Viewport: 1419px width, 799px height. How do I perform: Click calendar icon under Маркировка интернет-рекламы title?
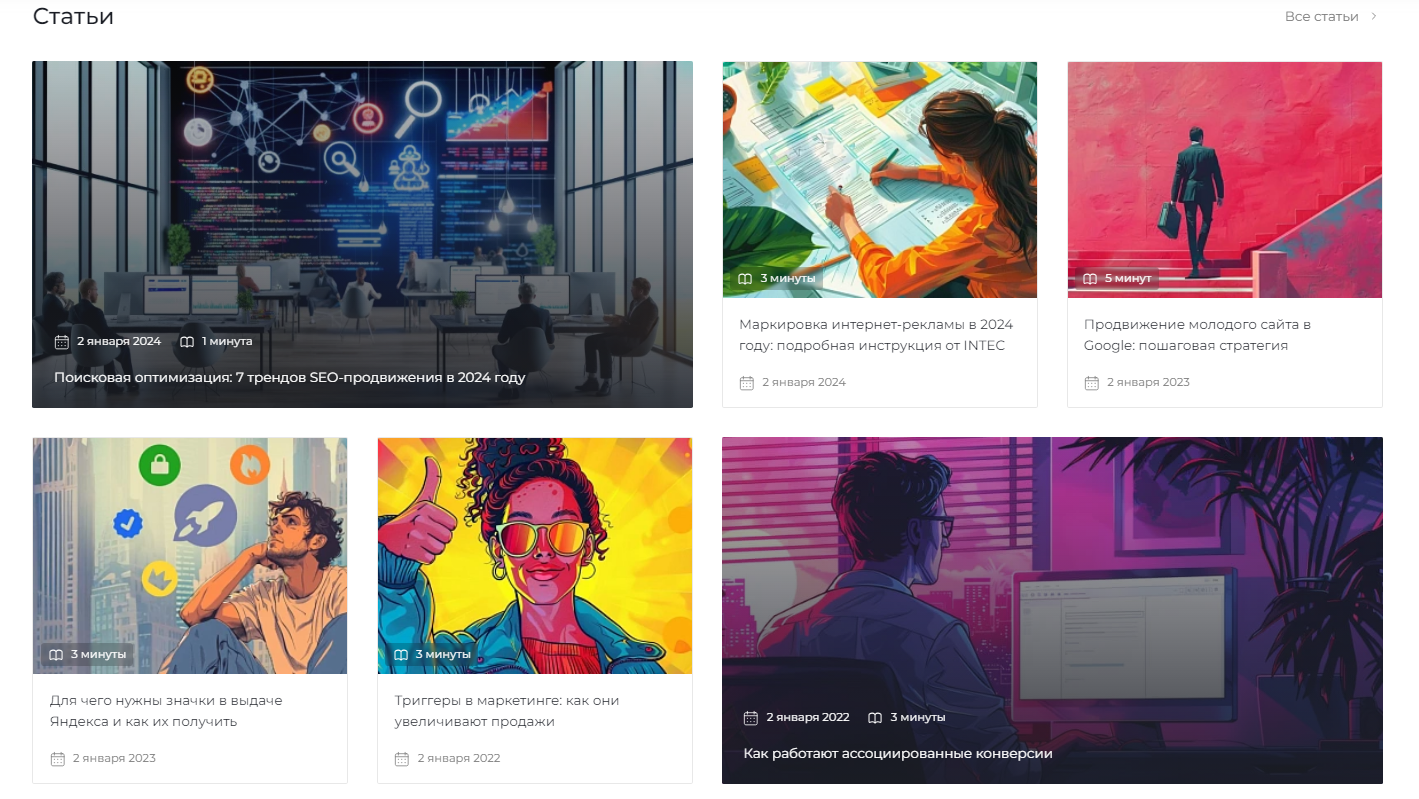coord(747,382)
